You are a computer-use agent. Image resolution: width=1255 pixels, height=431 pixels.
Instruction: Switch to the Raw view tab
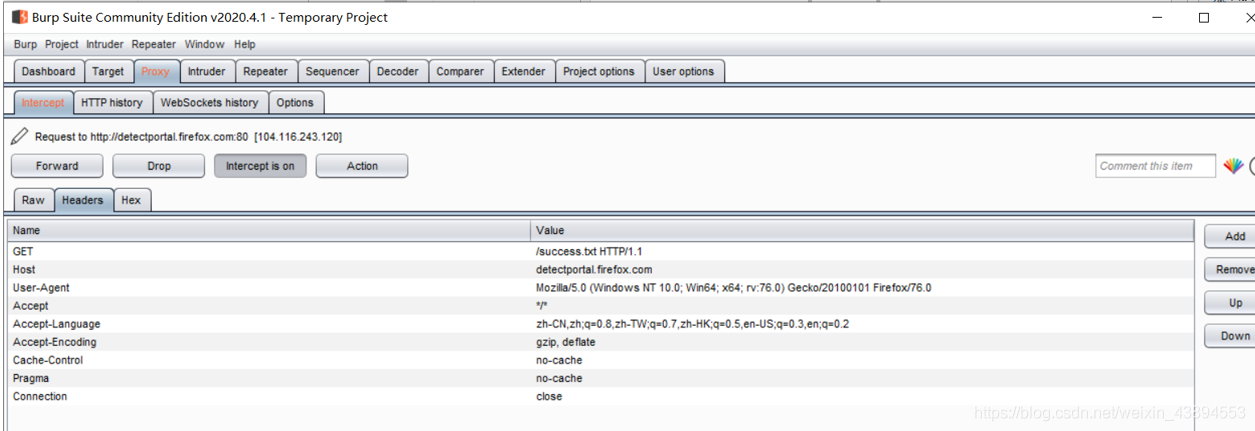33,200
